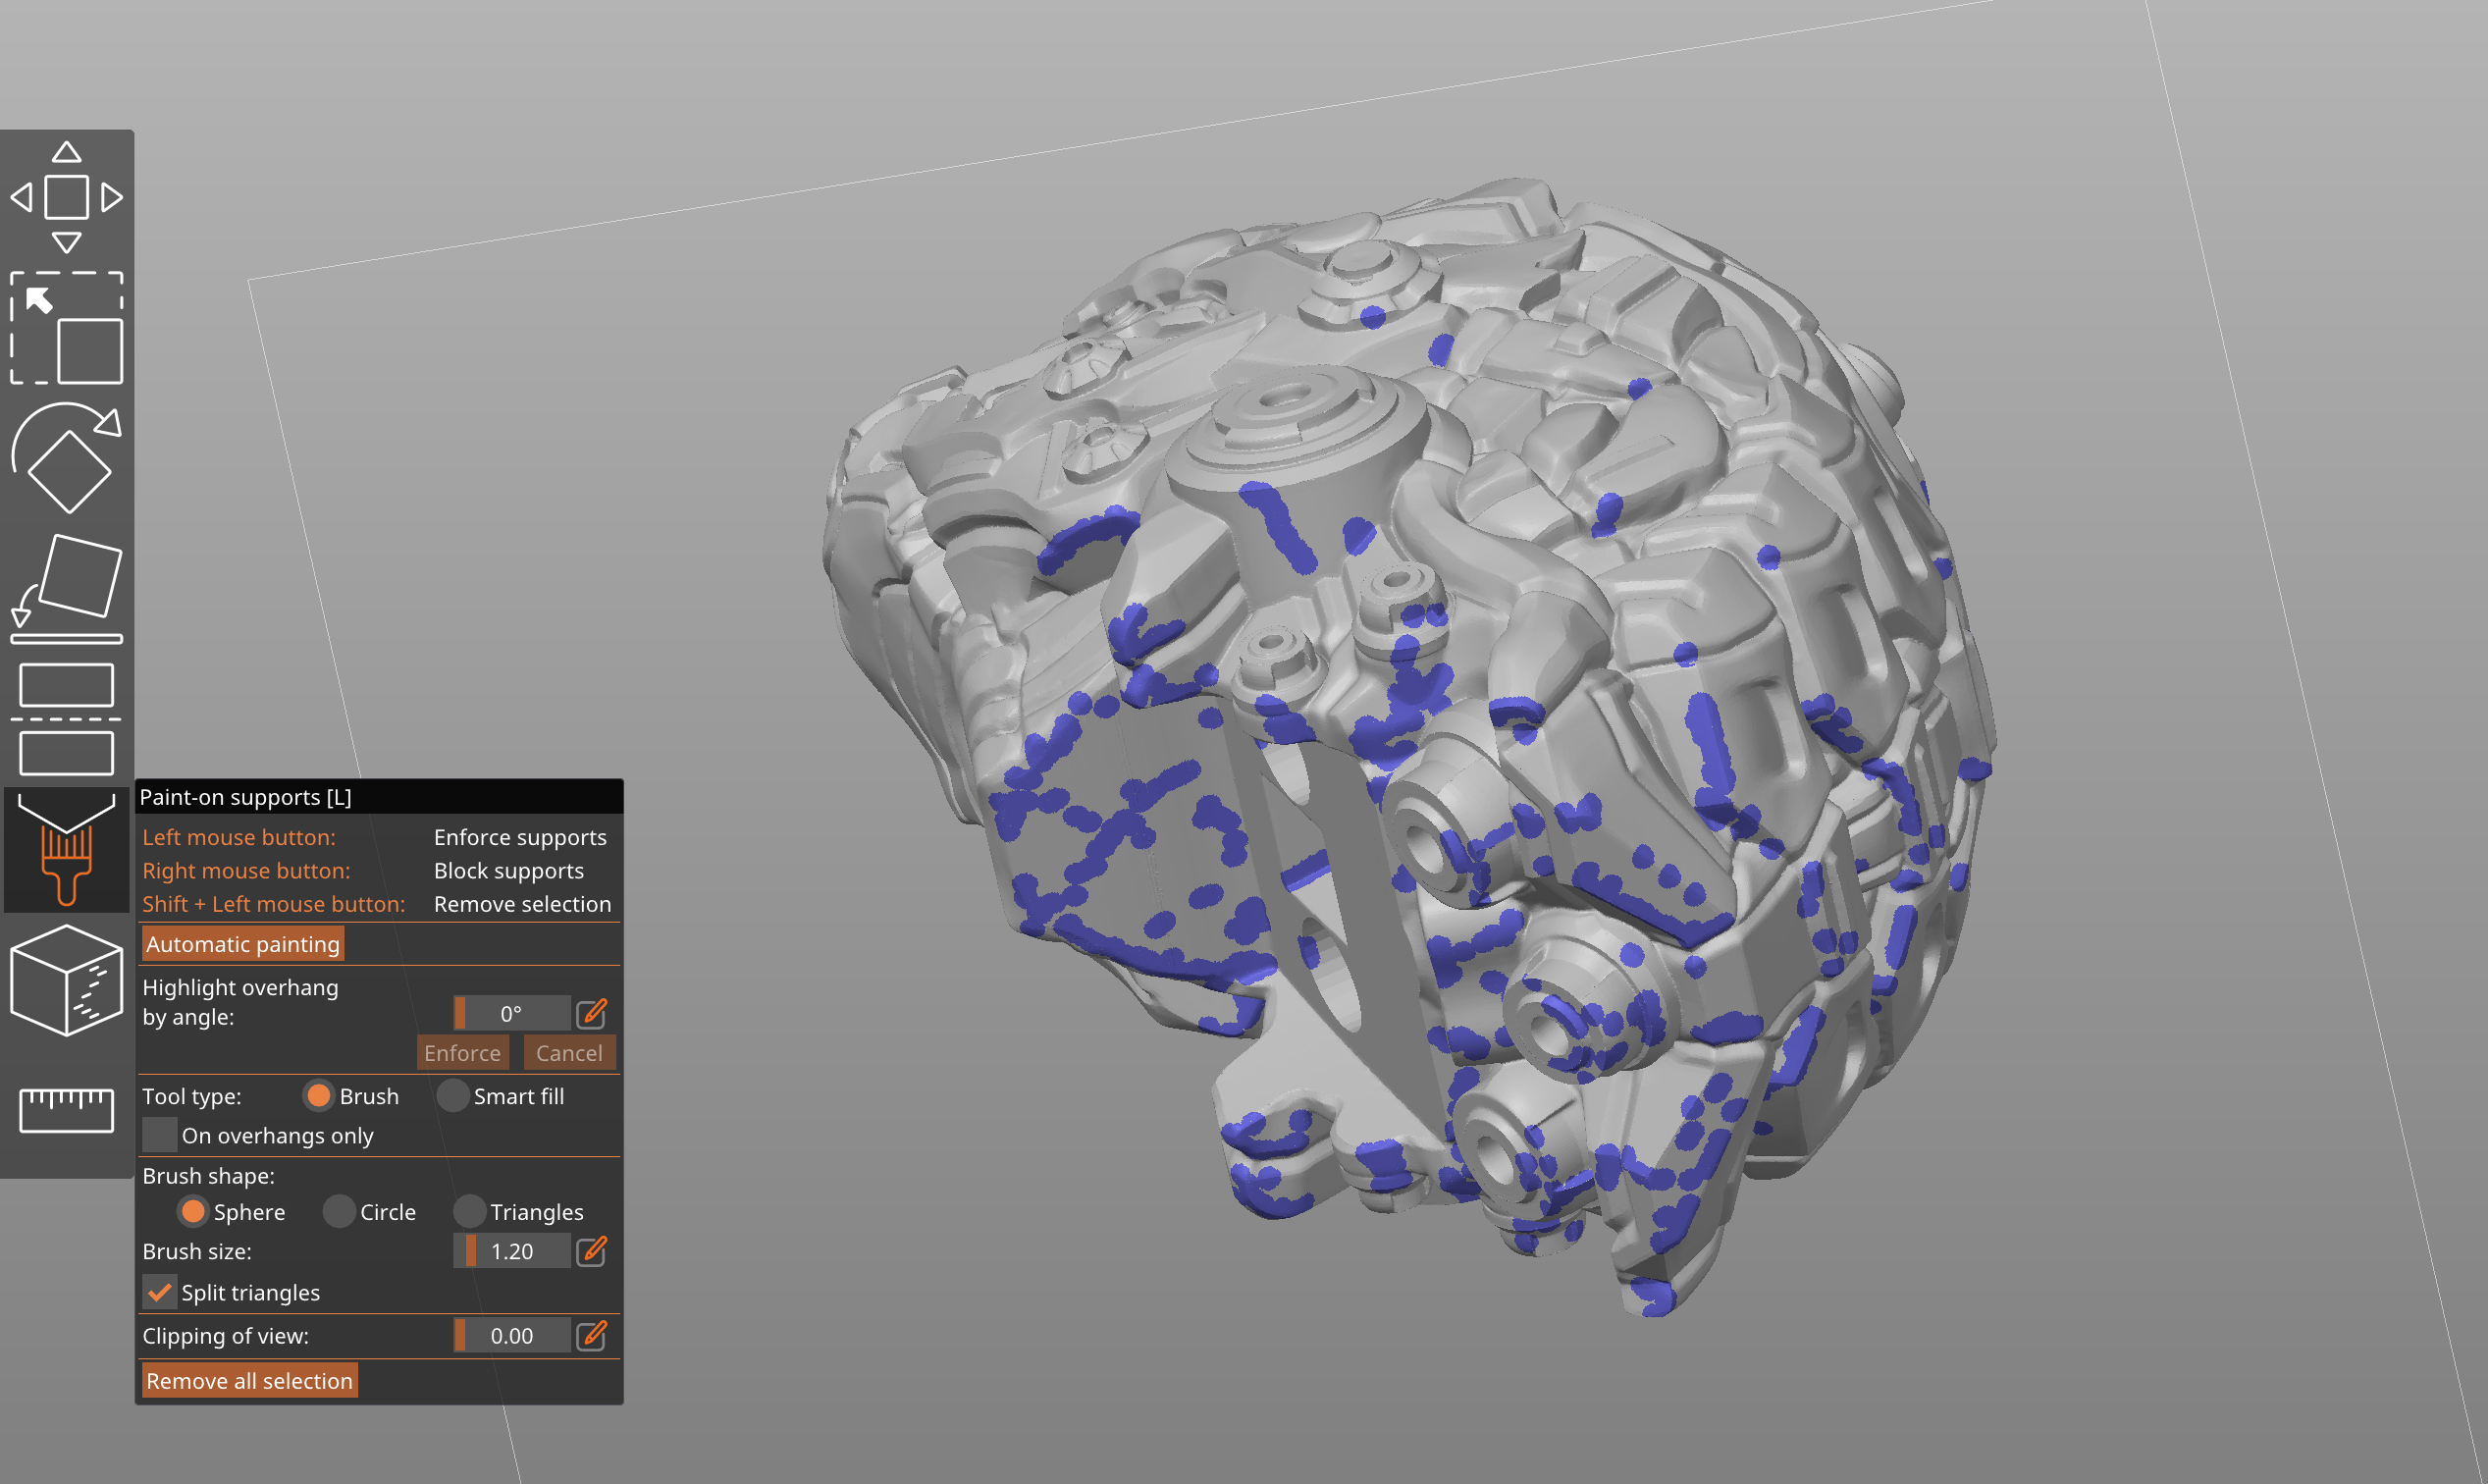Uncheck Split triangles
The width and height of the screenshot is (2488, 1484).
(159, 1292)
